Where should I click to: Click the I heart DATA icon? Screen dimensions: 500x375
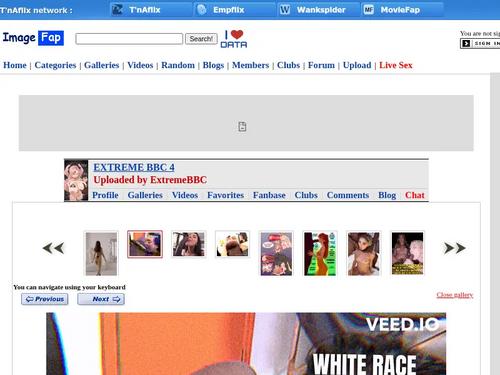click(234, 39)
